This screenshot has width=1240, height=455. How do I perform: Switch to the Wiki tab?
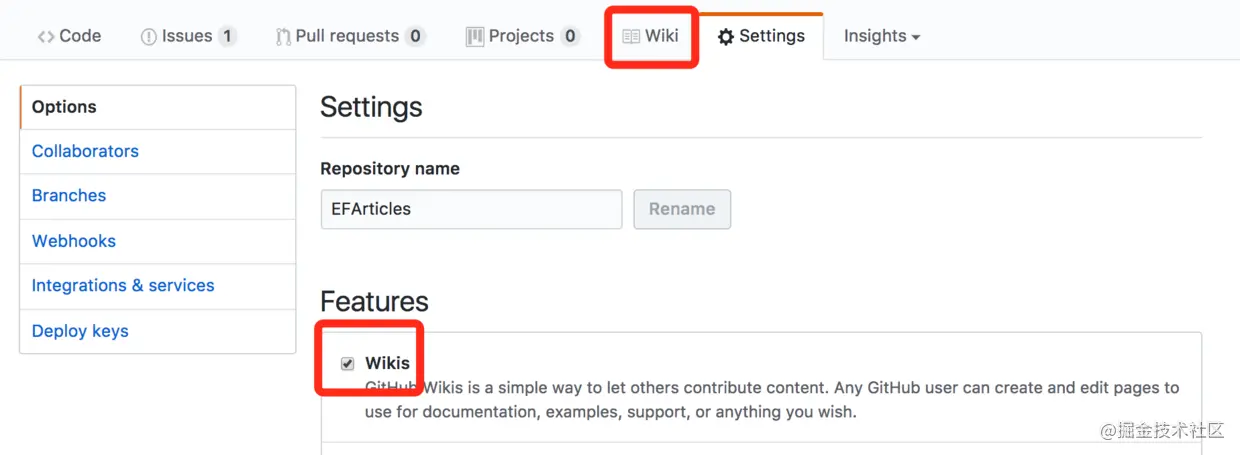650,36
